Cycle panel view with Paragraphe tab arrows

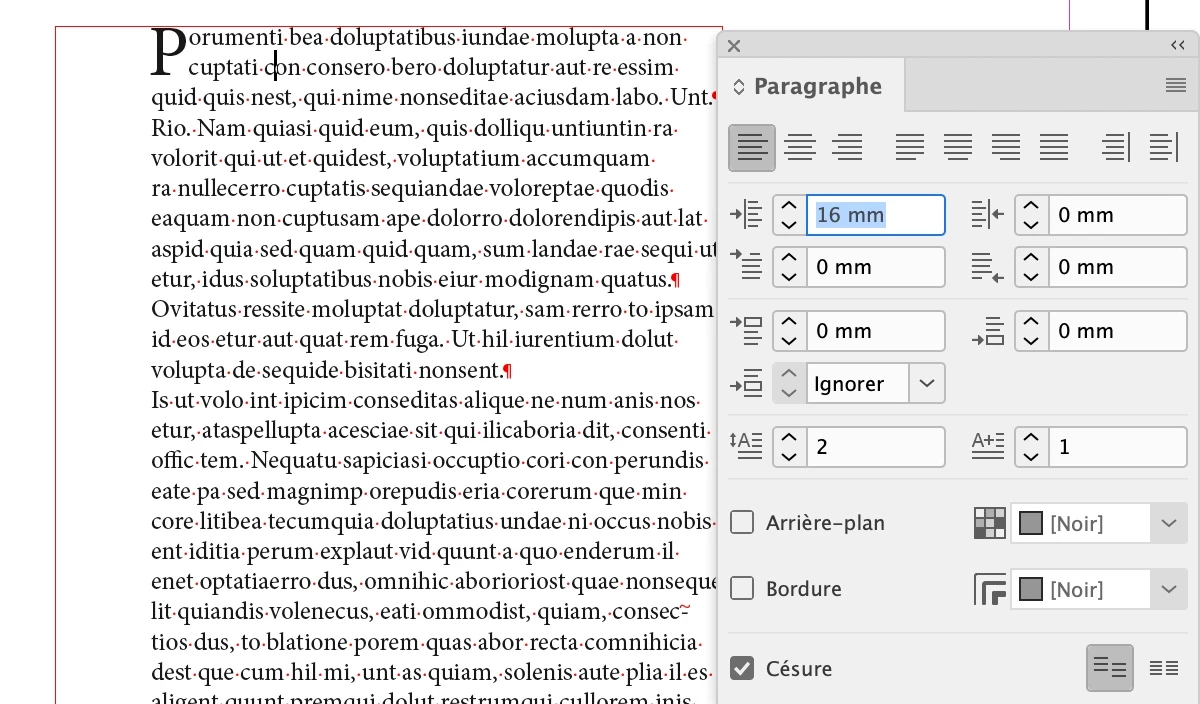pyautogui.click(x=739, y=87)
